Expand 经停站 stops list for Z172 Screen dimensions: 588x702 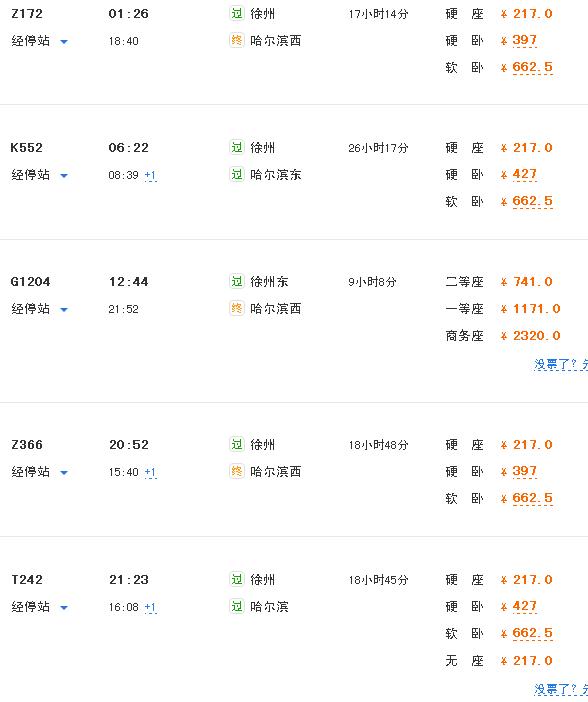[39, 41]
